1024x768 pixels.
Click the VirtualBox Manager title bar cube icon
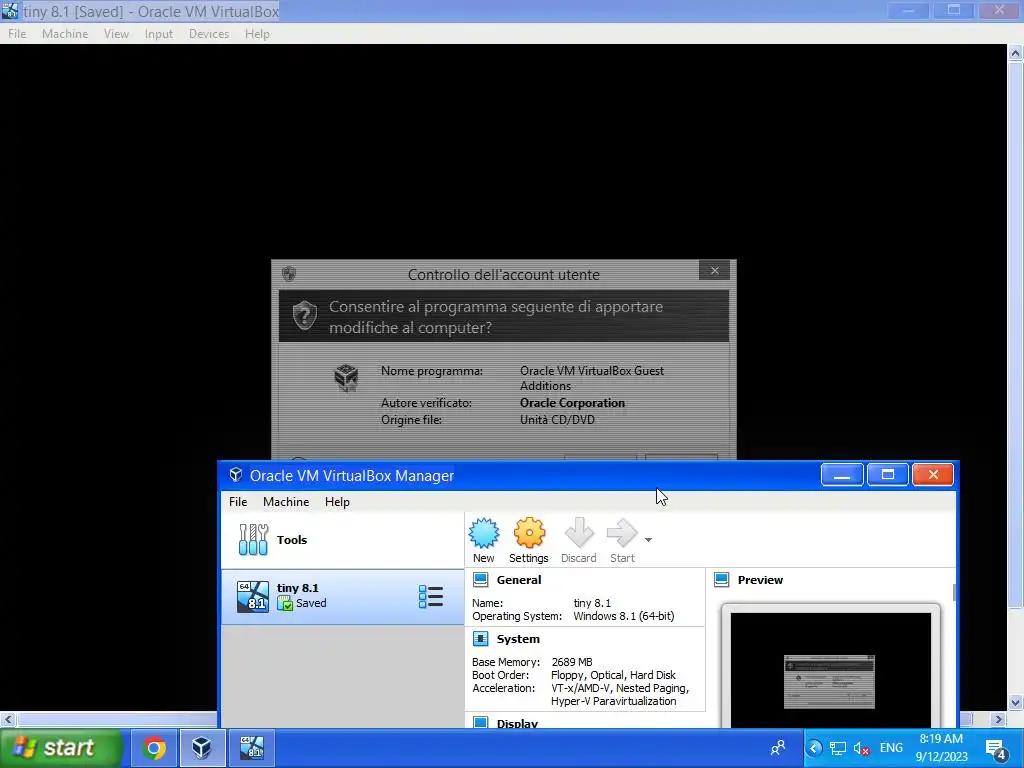point(236,475)
